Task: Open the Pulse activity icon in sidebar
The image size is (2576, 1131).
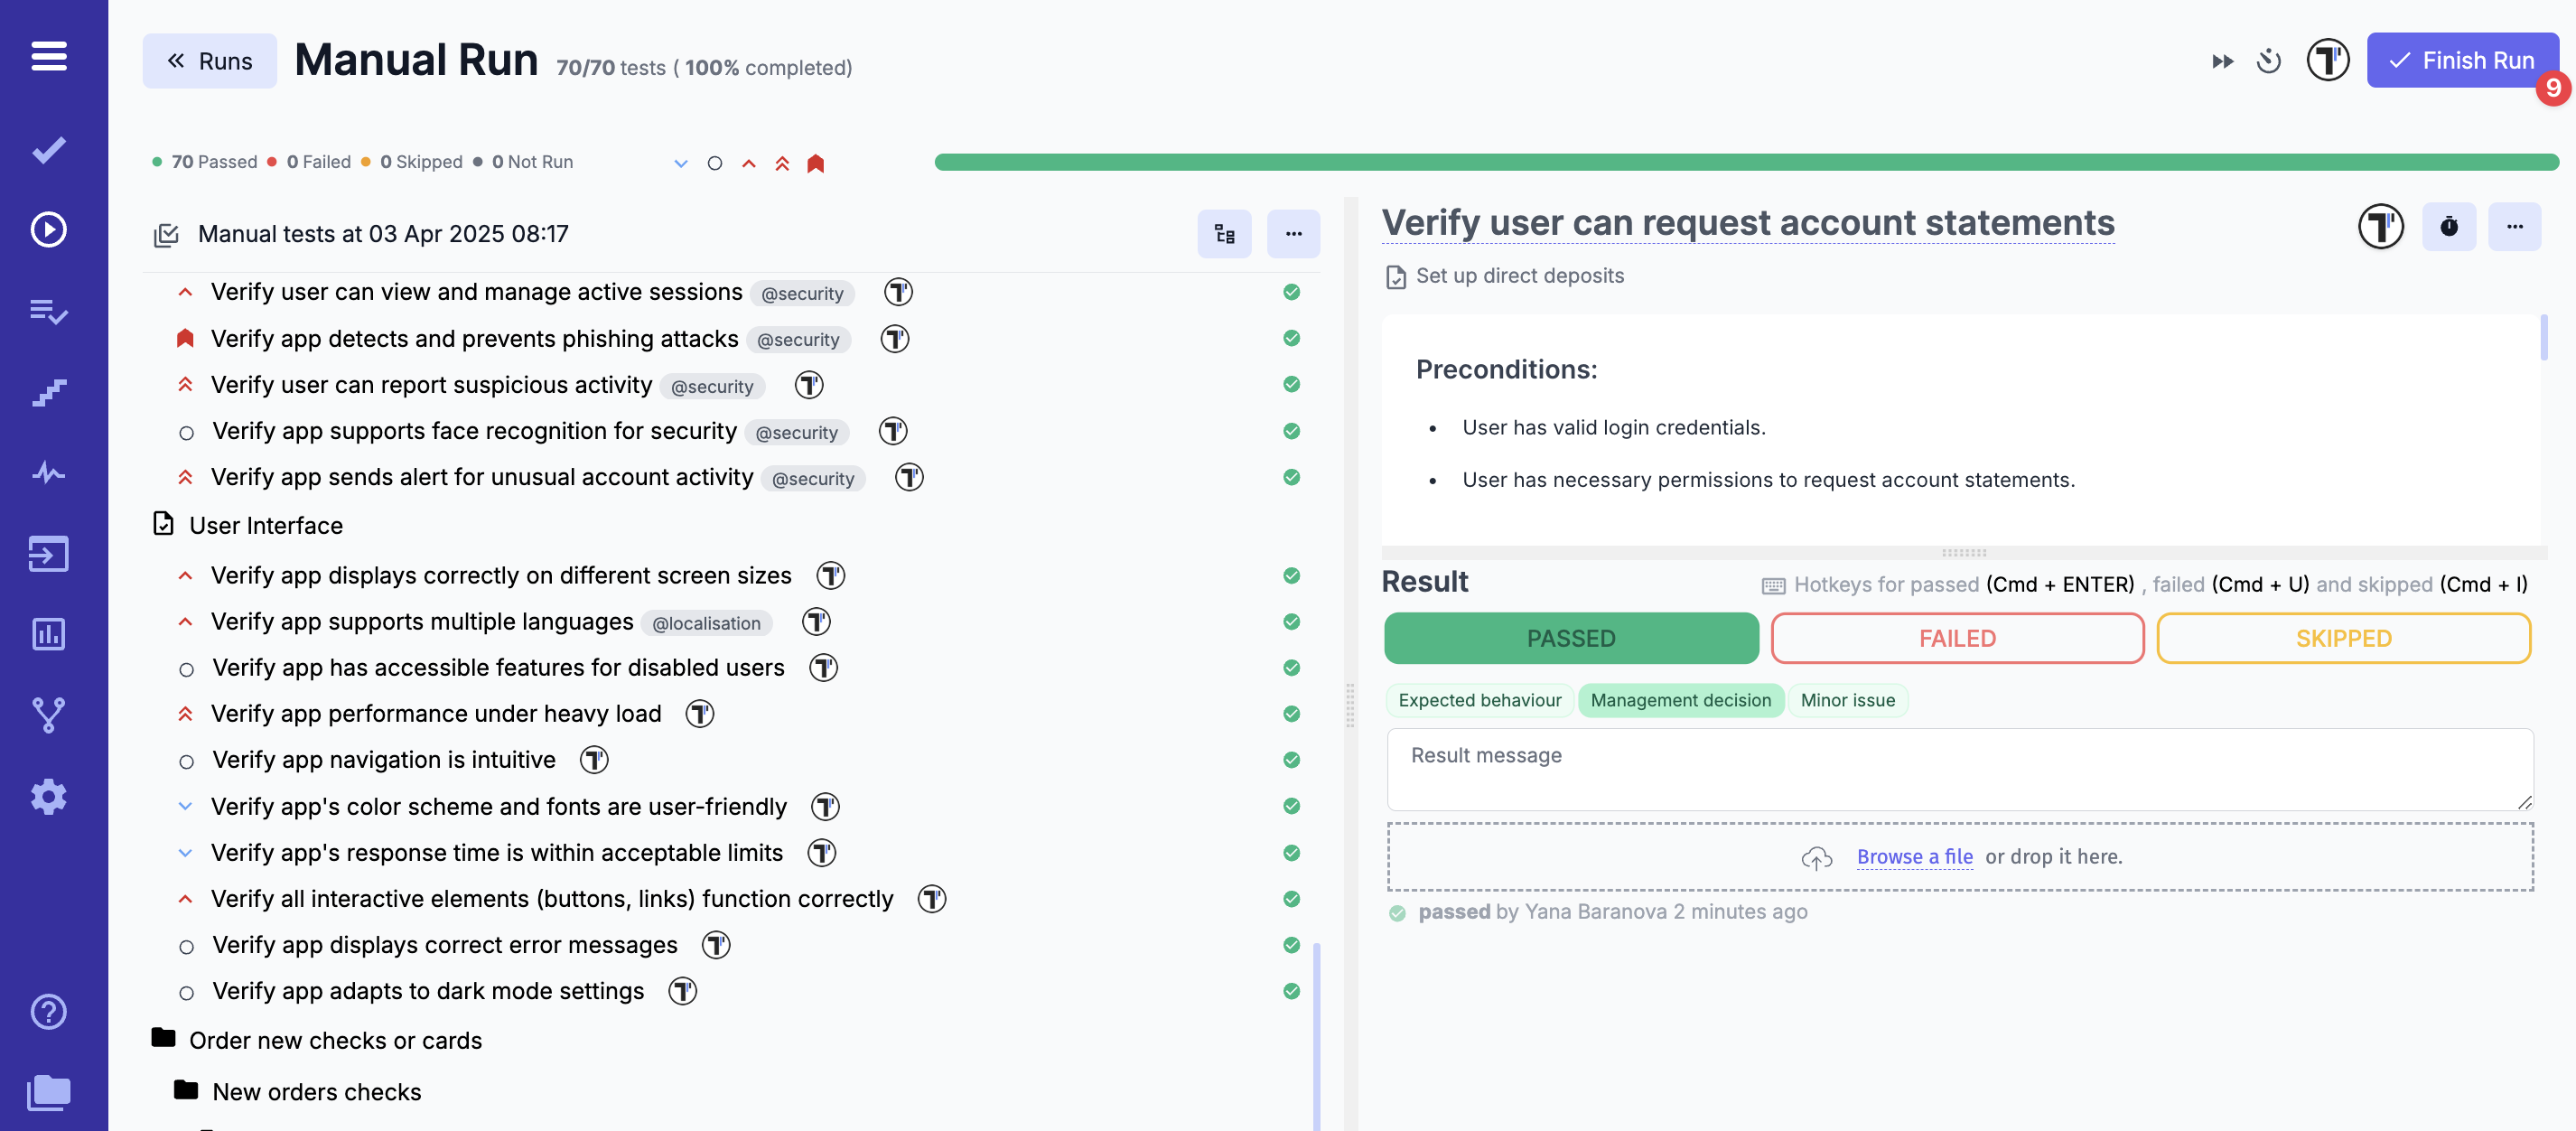Action: (x=48, y=472)
